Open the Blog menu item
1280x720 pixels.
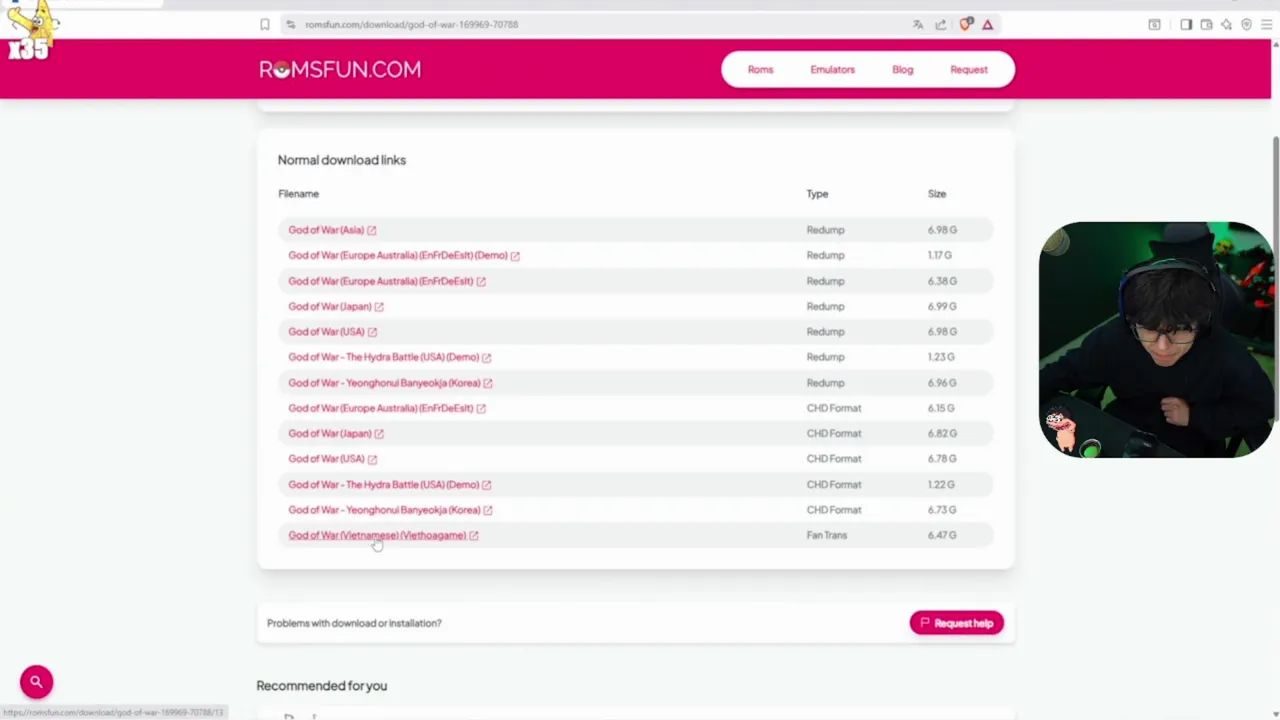pyautogui.click(x=902, y=70)
